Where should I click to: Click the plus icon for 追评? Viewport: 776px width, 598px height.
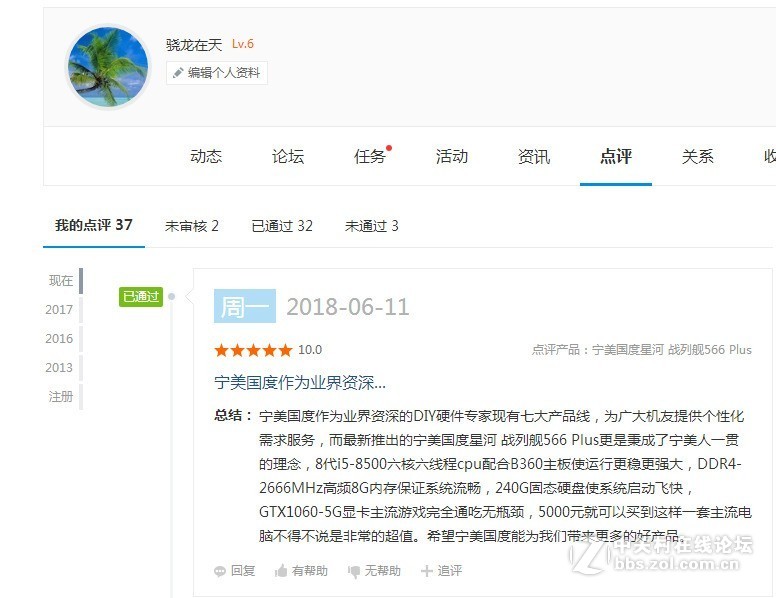pyautogui.click(x=427, y=571)
